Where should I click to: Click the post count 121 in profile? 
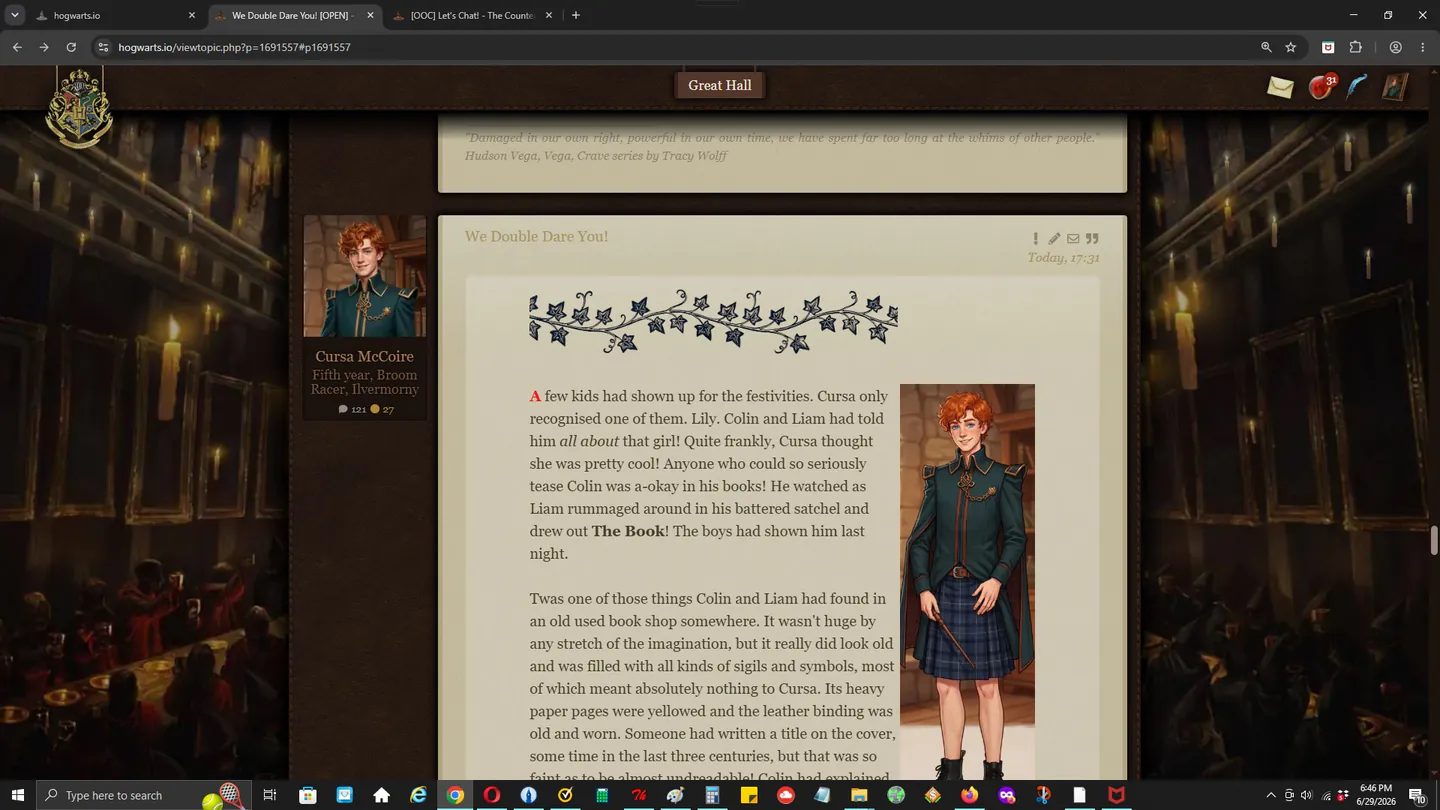pos(352,409)
